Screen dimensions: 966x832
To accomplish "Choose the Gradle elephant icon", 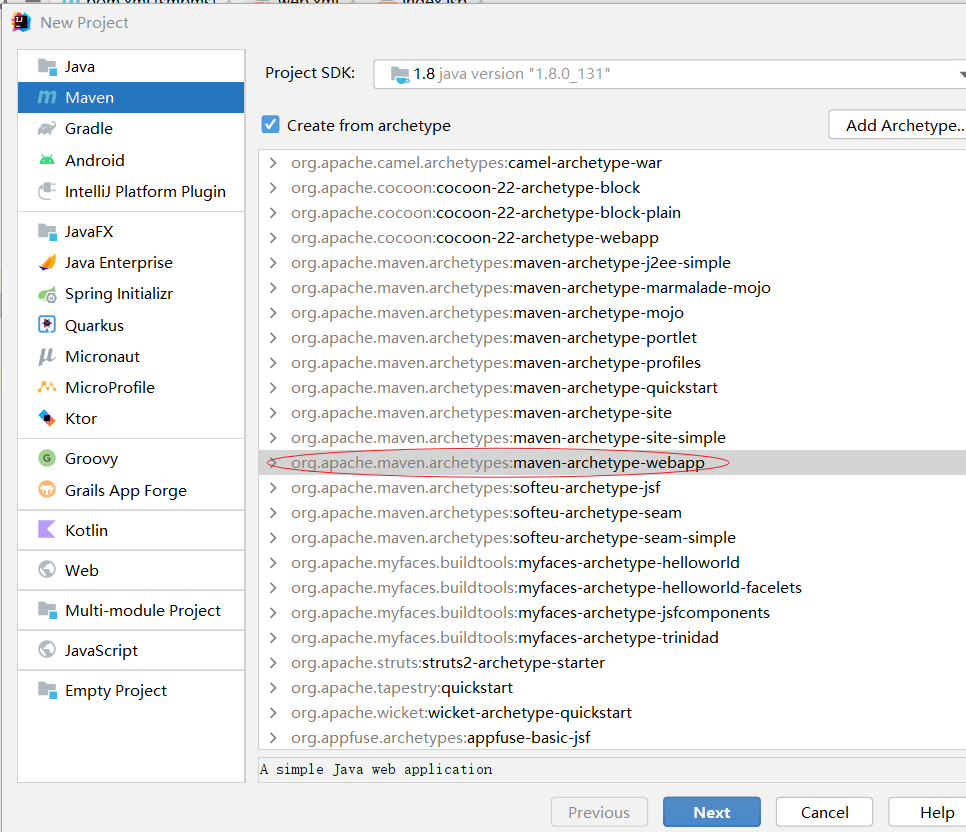I will [x=47, y=129].
